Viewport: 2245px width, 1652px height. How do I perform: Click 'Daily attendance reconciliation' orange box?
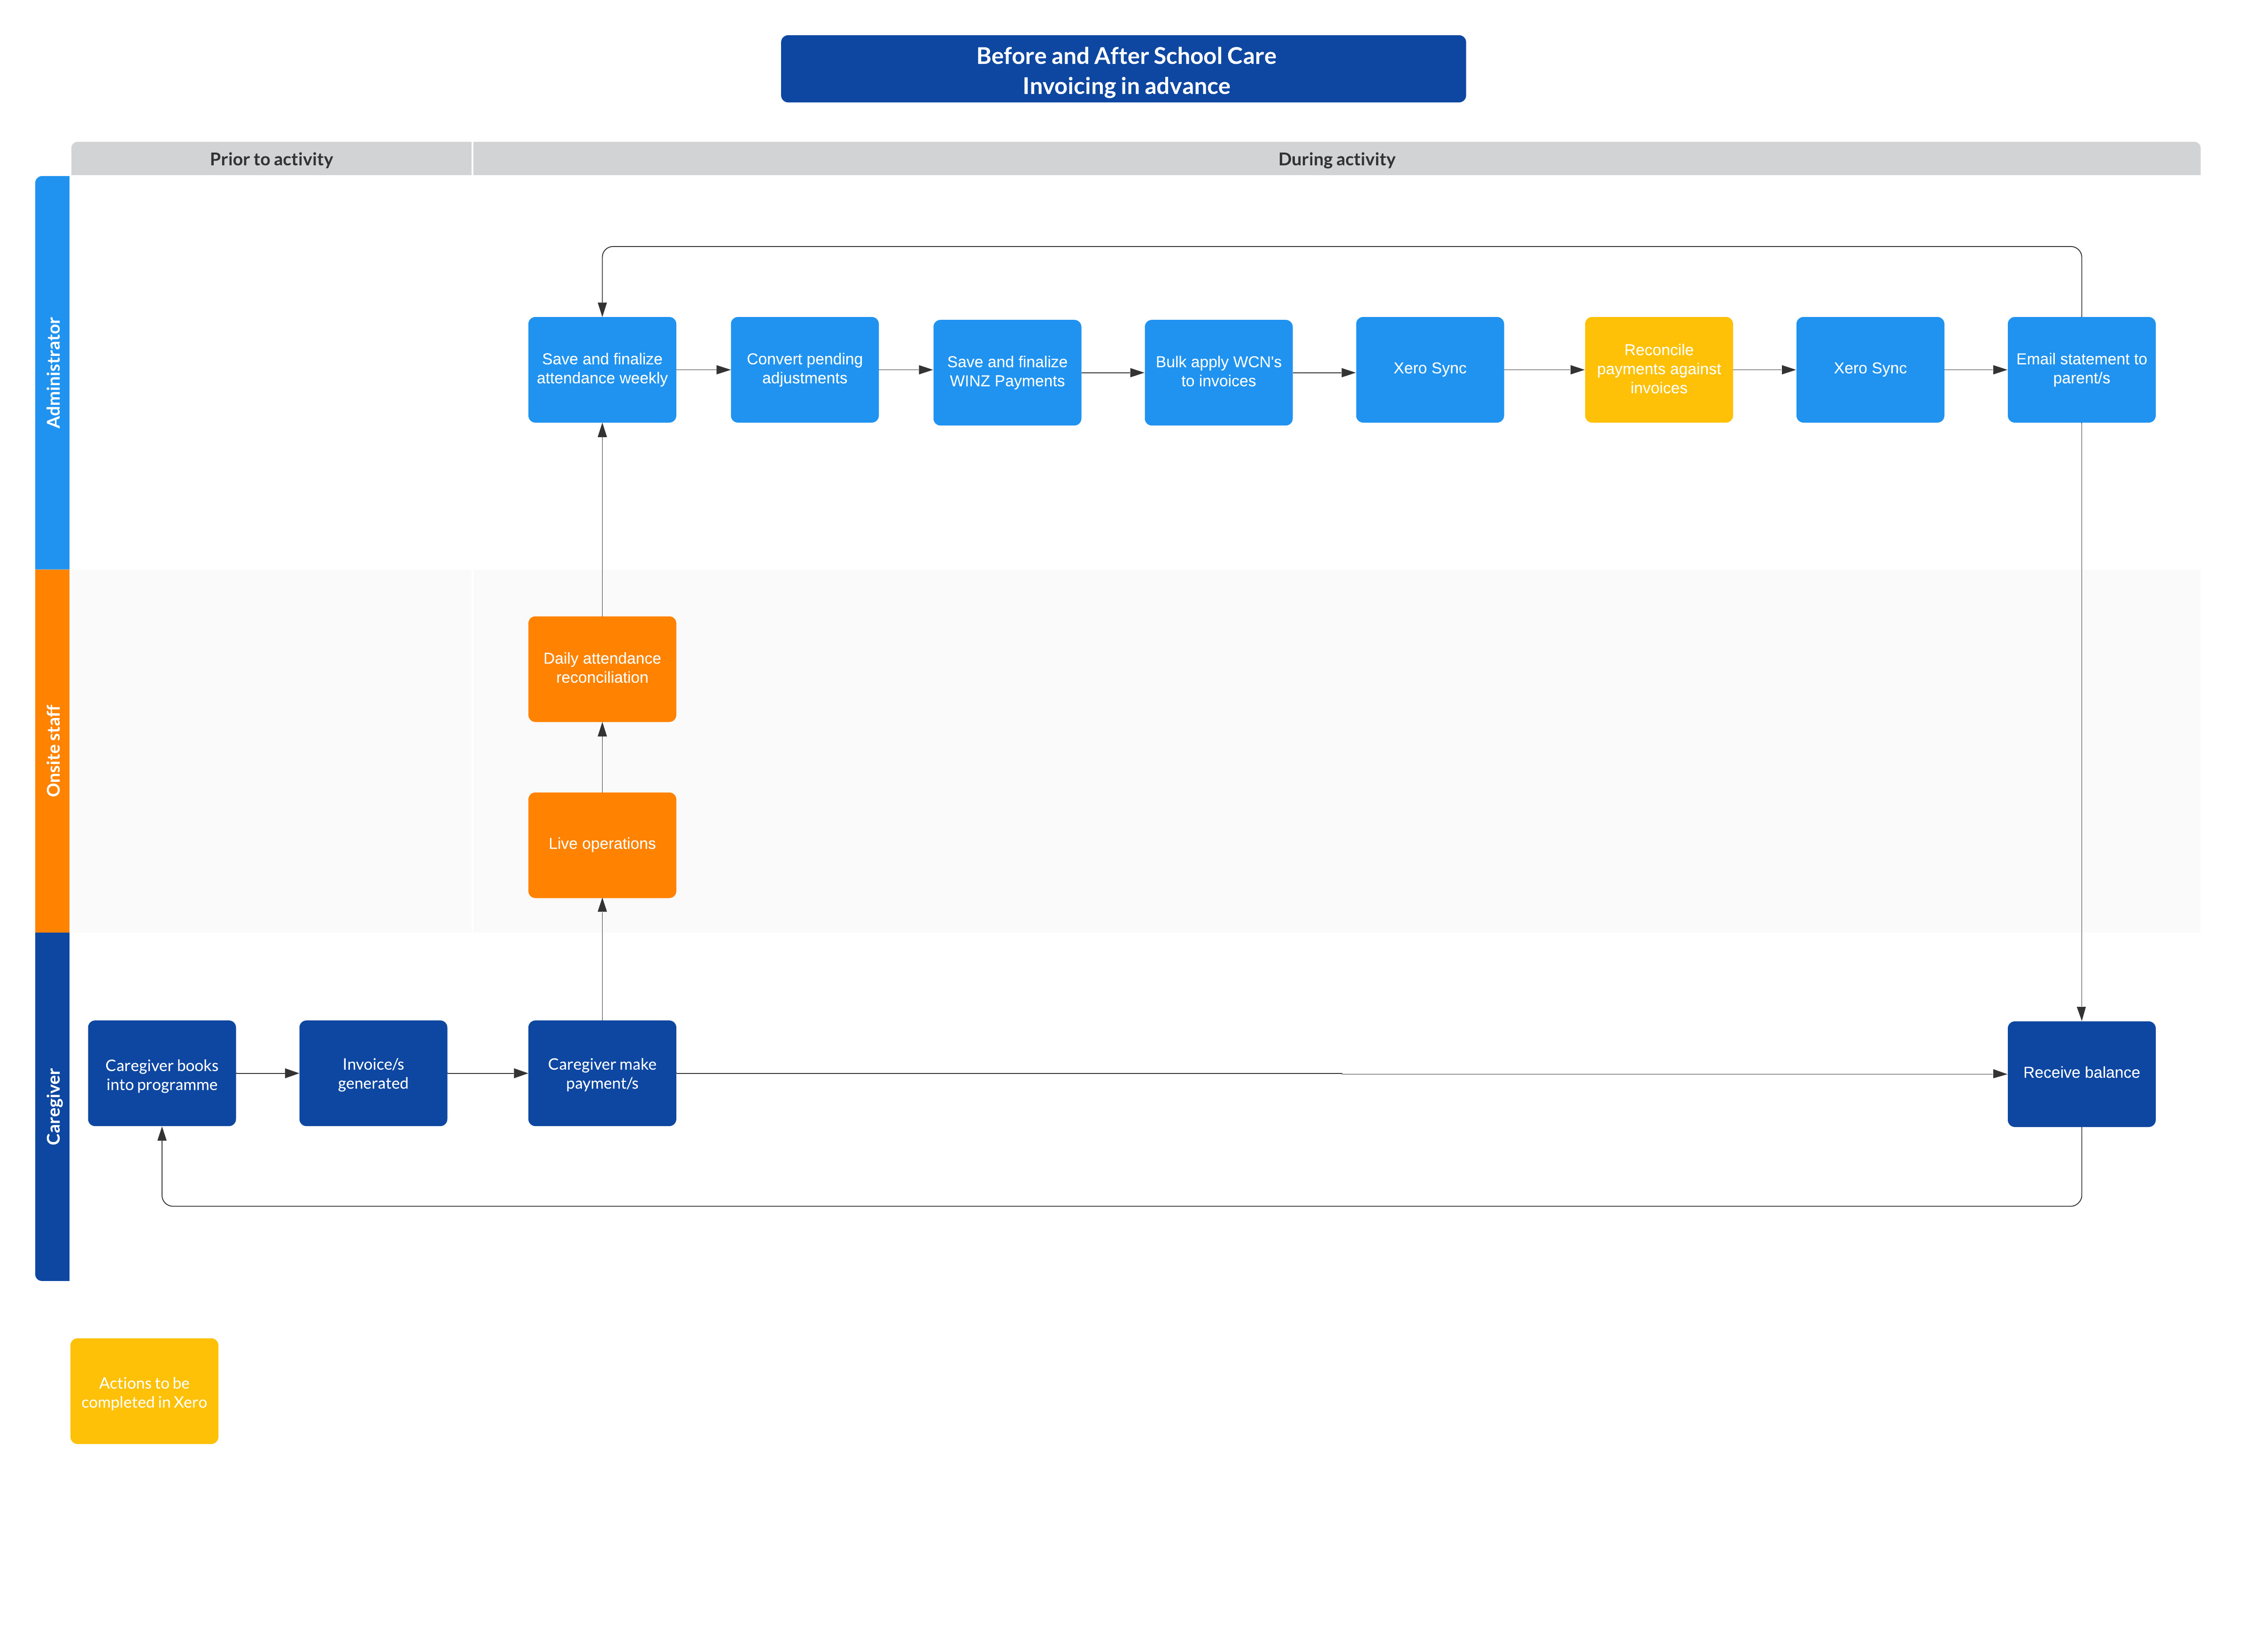[602, 668]
